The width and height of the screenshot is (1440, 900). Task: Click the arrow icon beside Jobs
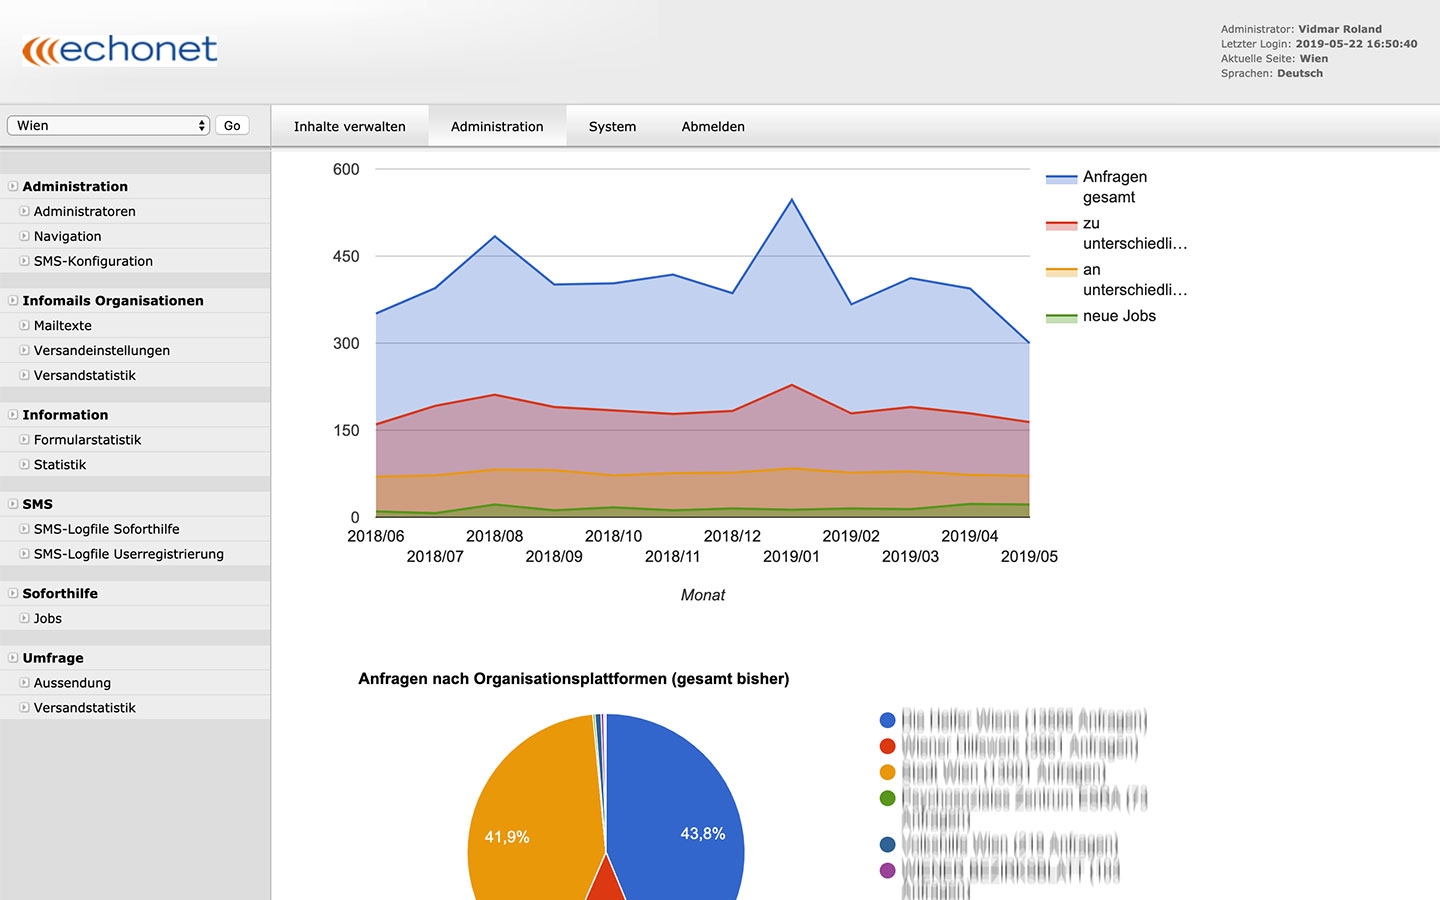24,618
